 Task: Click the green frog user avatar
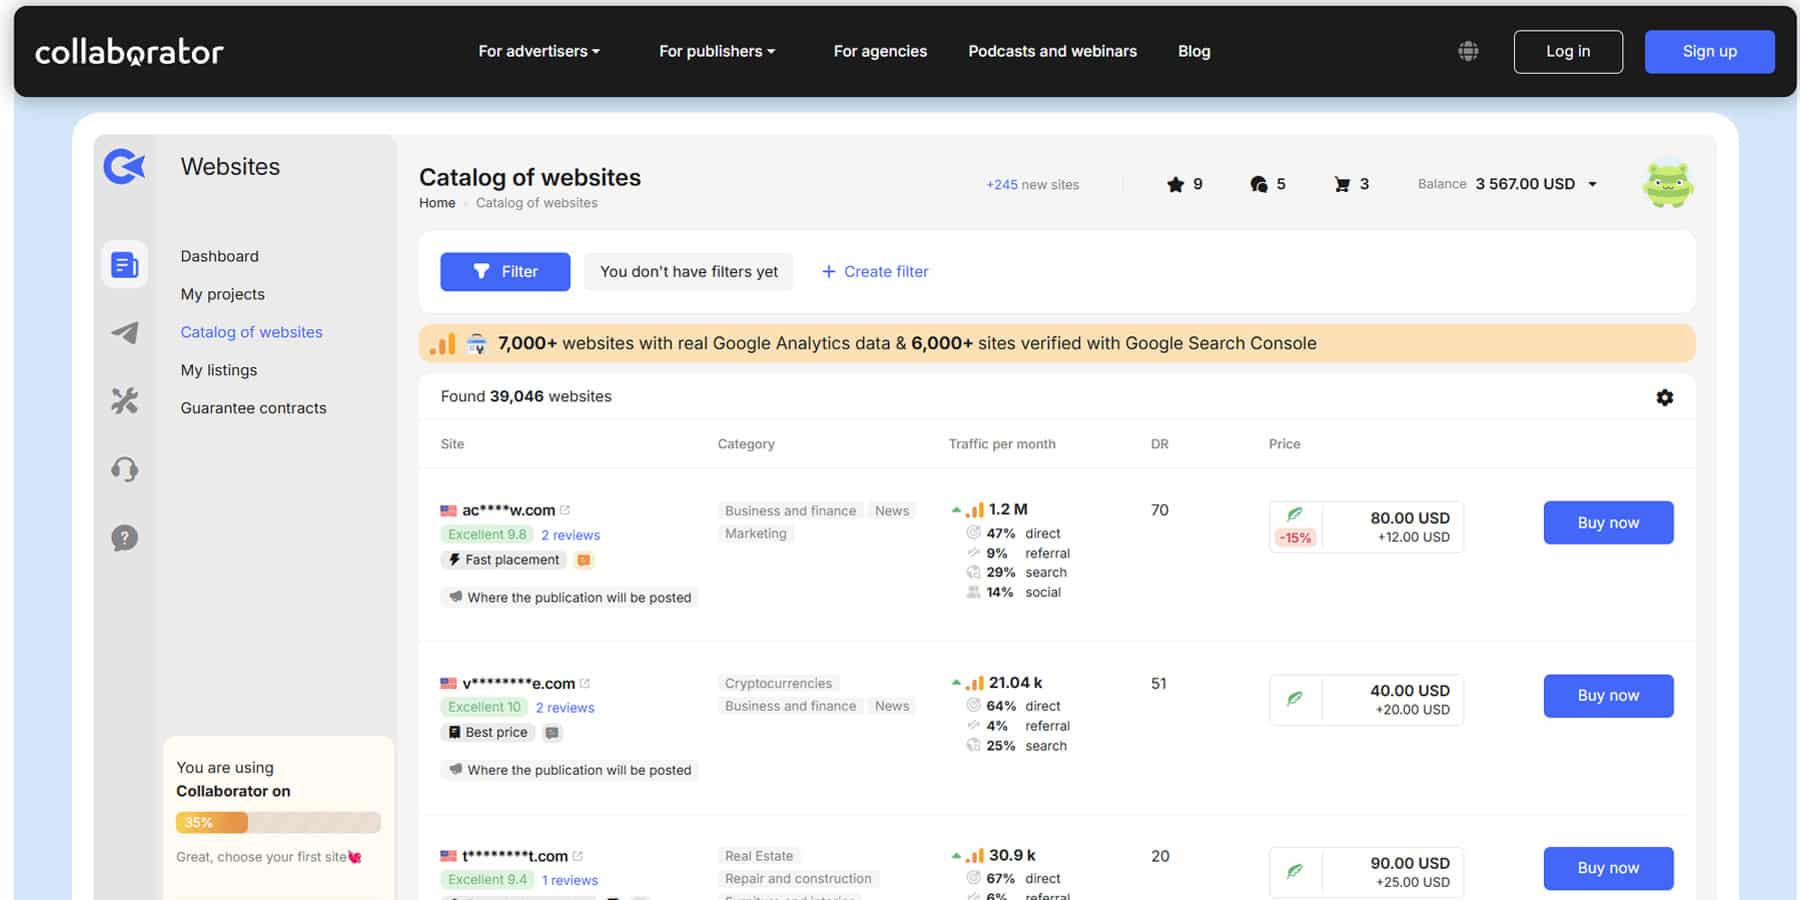coord(1667,185)
